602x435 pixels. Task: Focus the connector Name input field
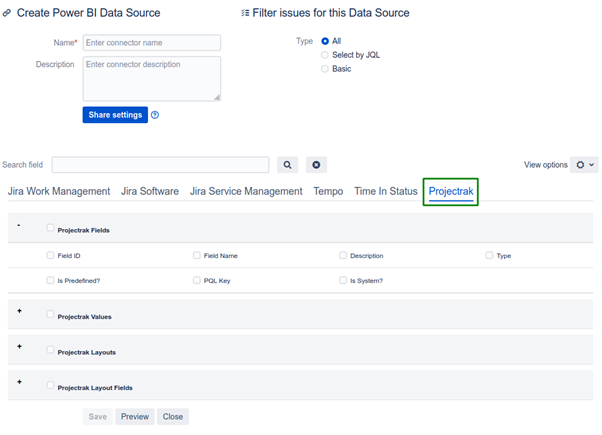[152, 43]
